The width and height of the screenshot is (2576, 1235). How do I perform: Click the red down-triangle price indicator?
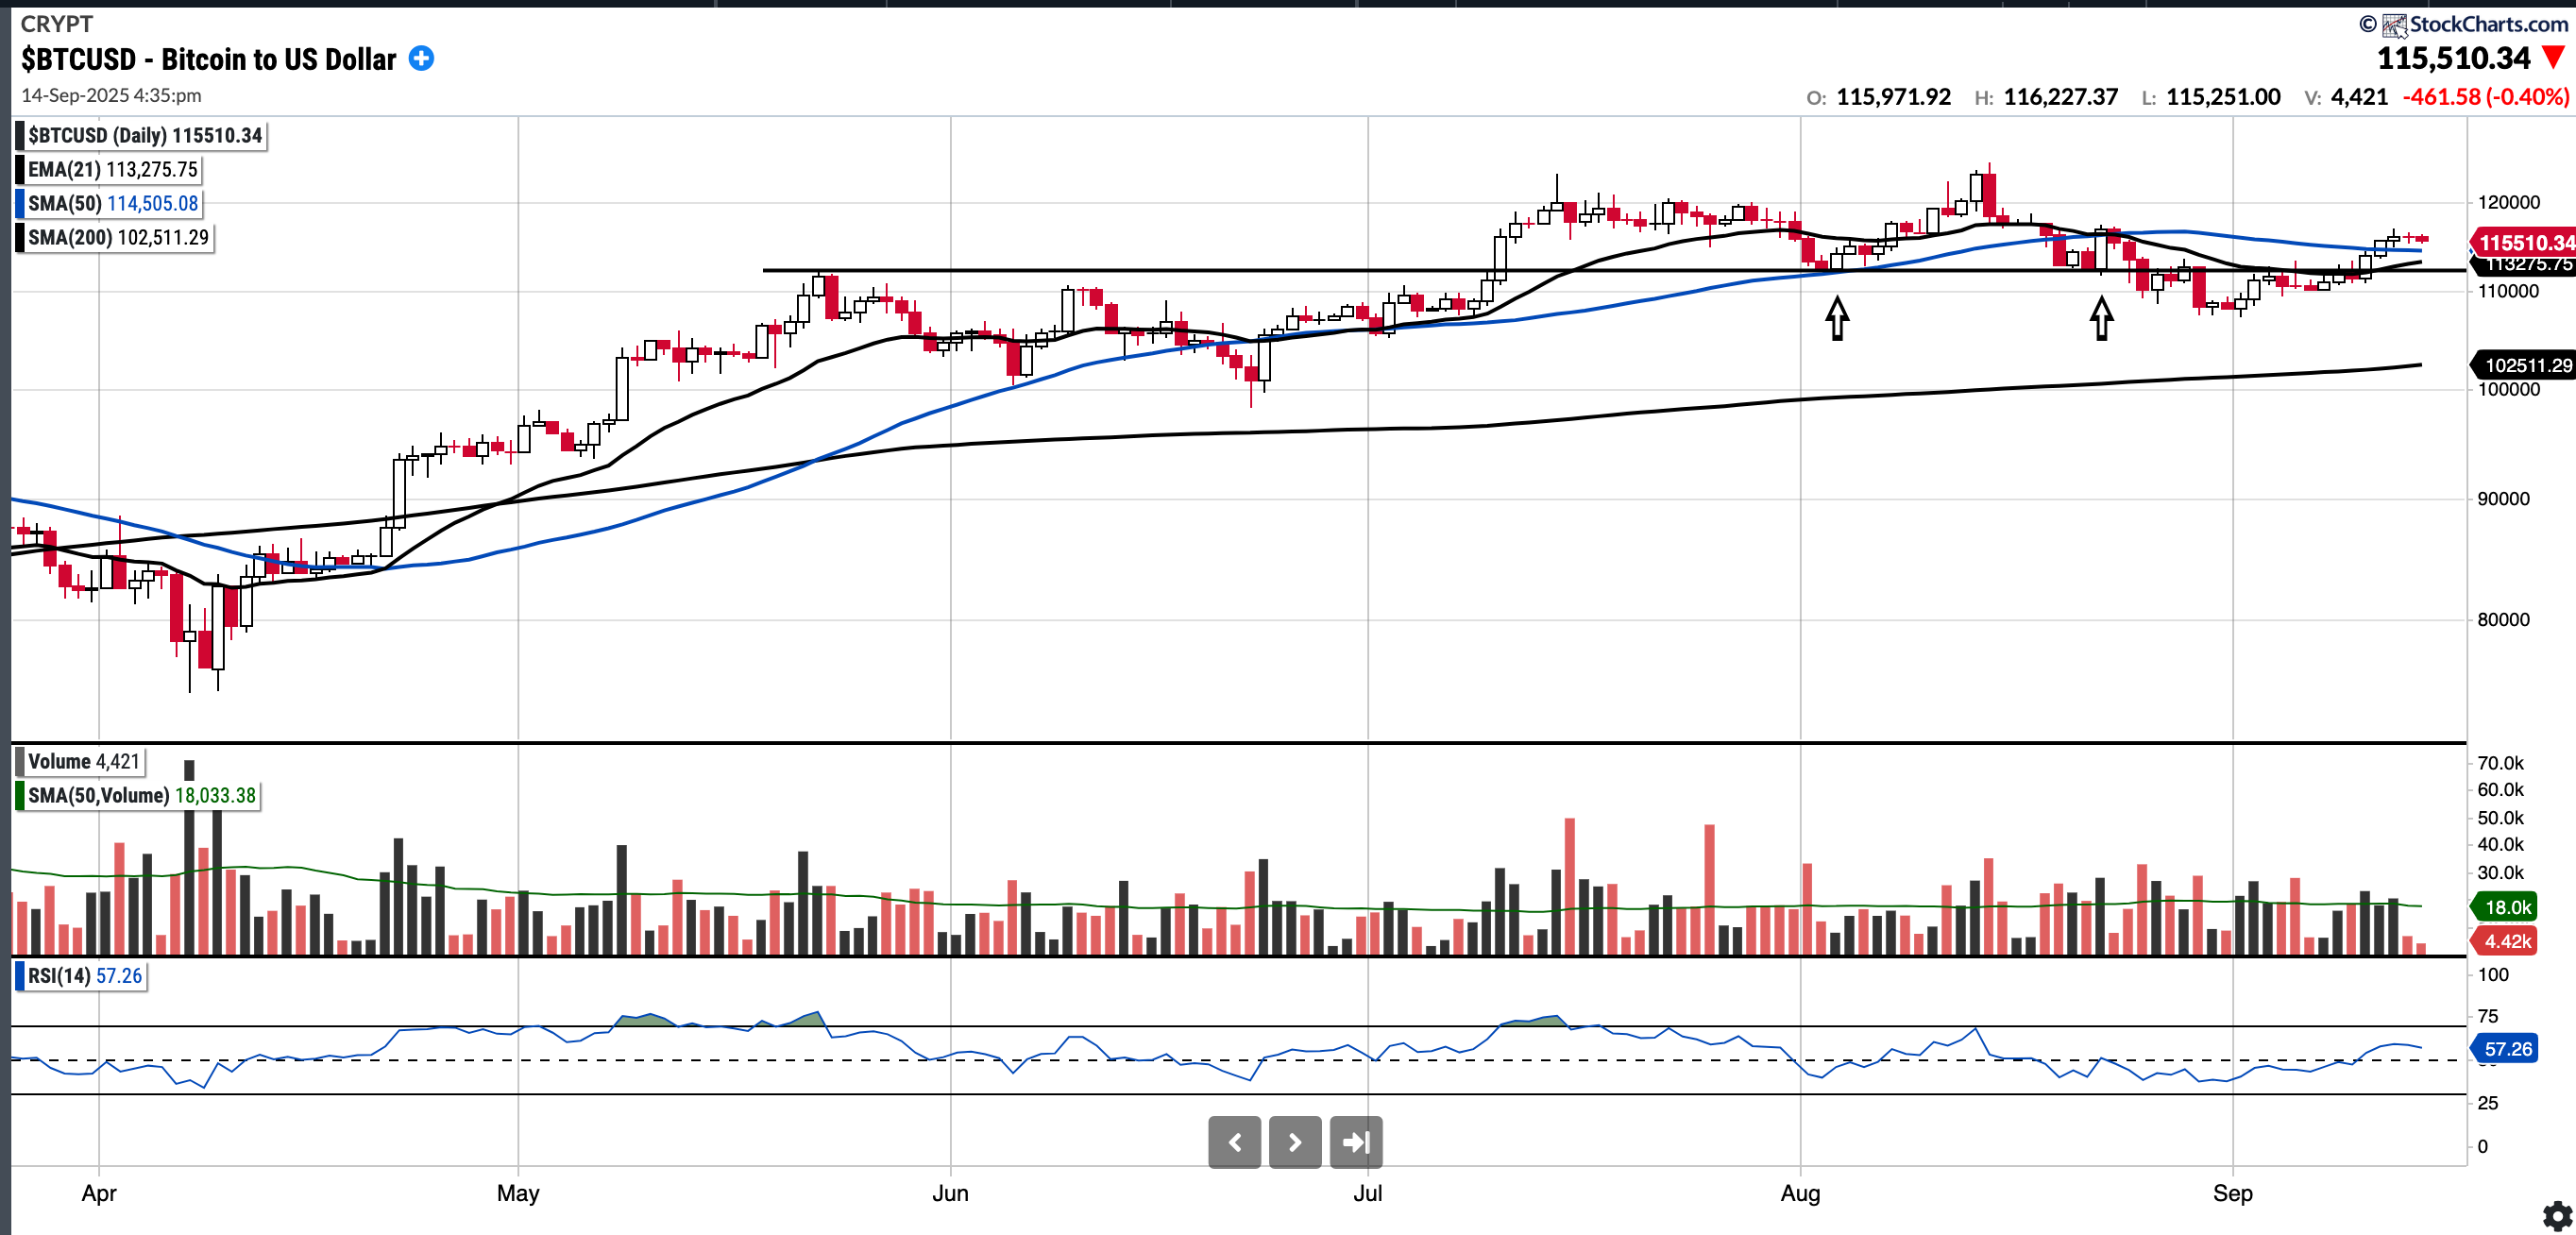2553,58
